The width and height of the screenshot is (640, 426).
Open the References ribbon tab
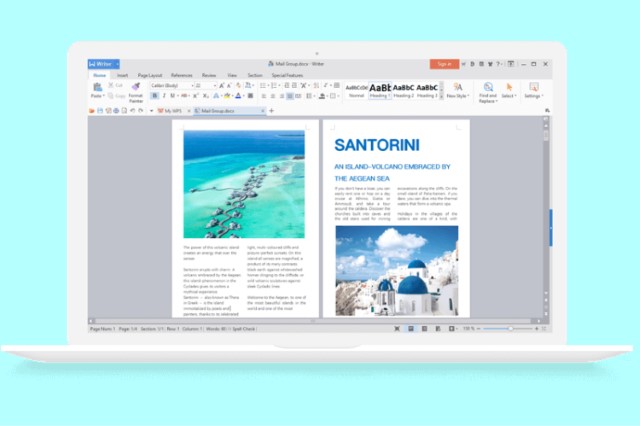pyautogui.click(x=181, y=75)
